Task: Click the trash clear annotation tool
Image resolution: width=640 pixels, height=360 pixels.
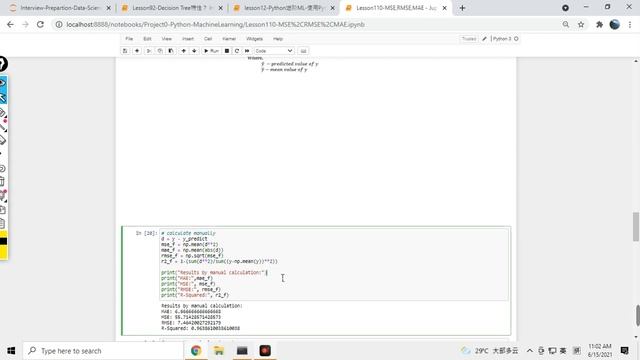Action: (x=2, y=182)
